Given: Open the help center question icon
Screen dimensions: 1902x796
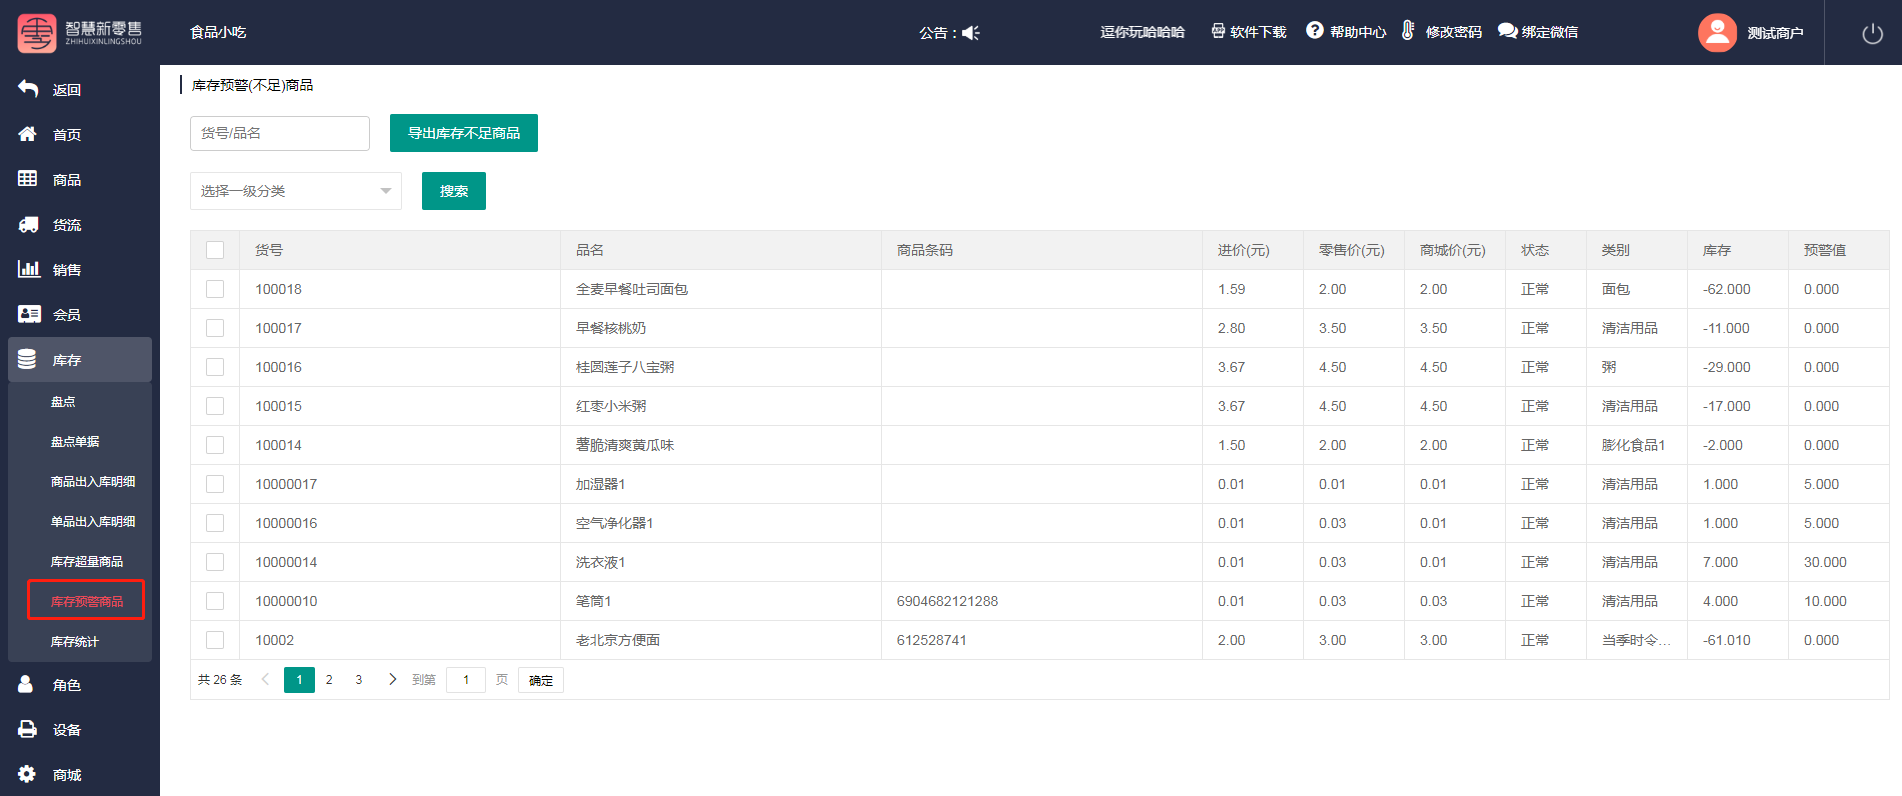Looking at the screenshot, I should 1315,30.
